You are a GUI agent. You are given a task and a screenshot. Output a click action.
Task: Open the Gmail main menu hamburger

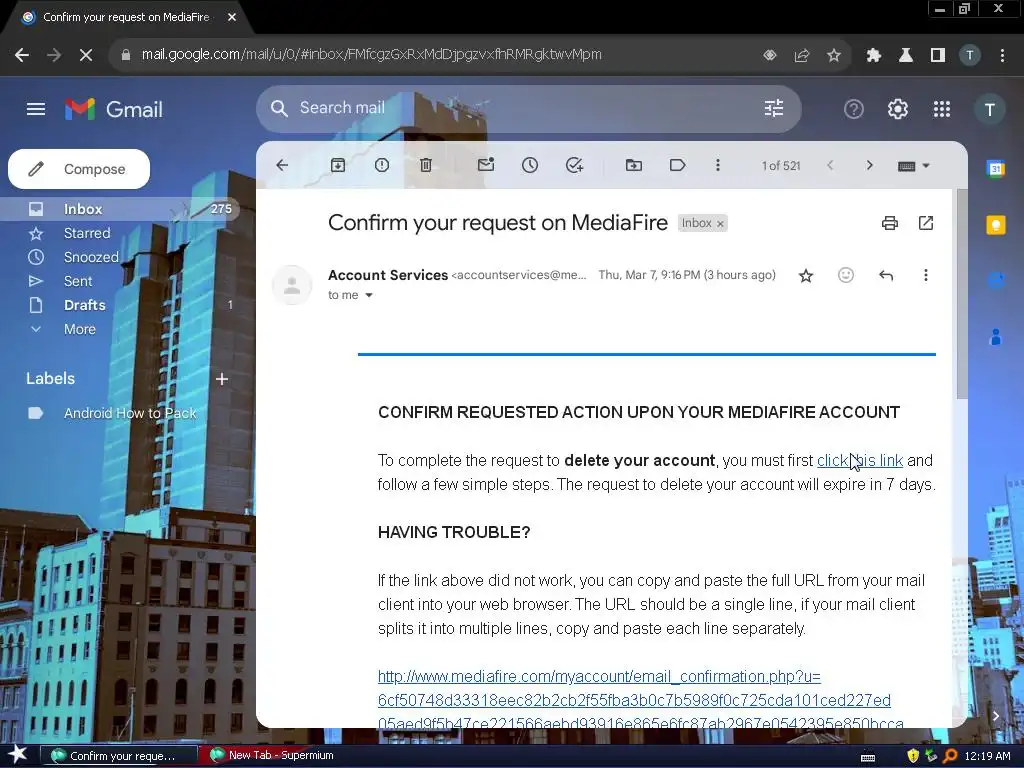coord(36,109)
